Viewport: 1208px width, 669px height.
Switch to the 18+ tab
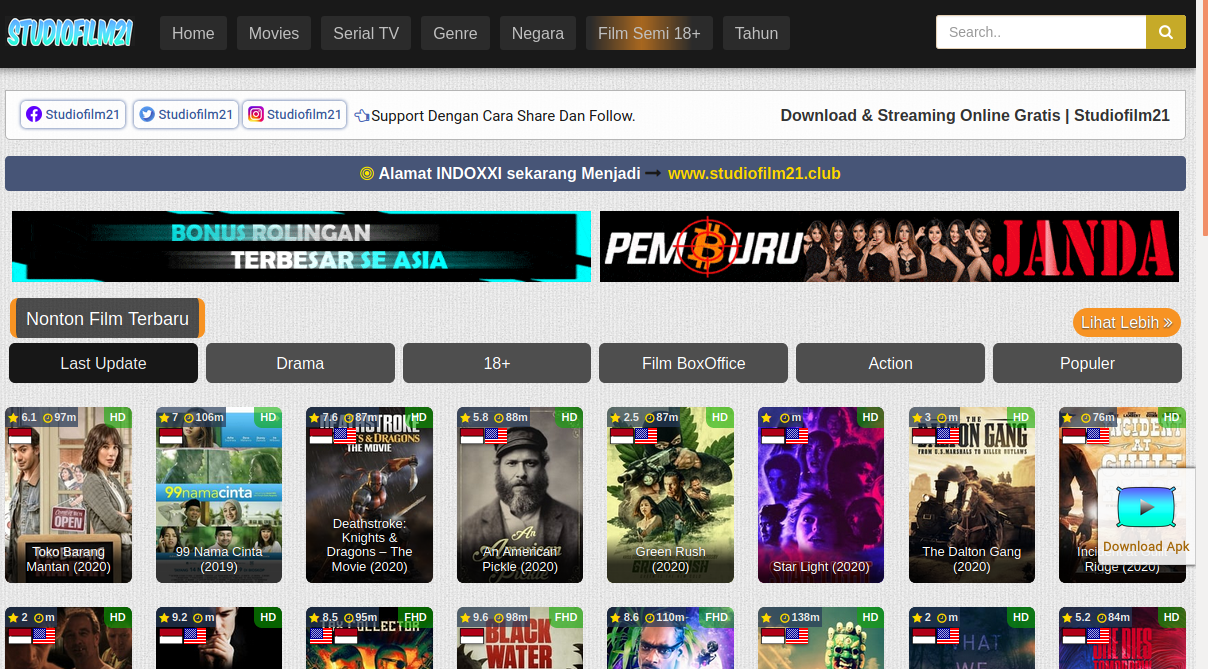(x=497, y=363)
